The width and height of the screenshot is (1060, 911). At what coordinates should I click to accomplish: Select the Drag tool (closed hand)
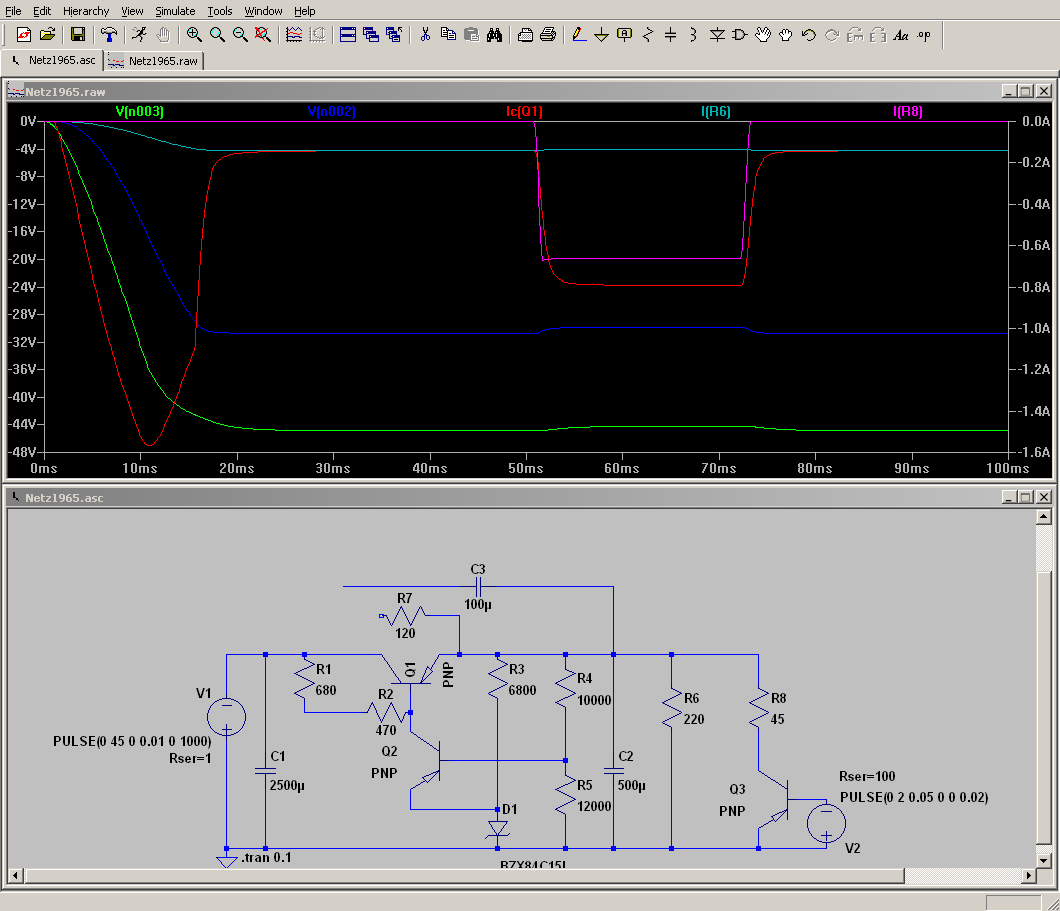786,34
